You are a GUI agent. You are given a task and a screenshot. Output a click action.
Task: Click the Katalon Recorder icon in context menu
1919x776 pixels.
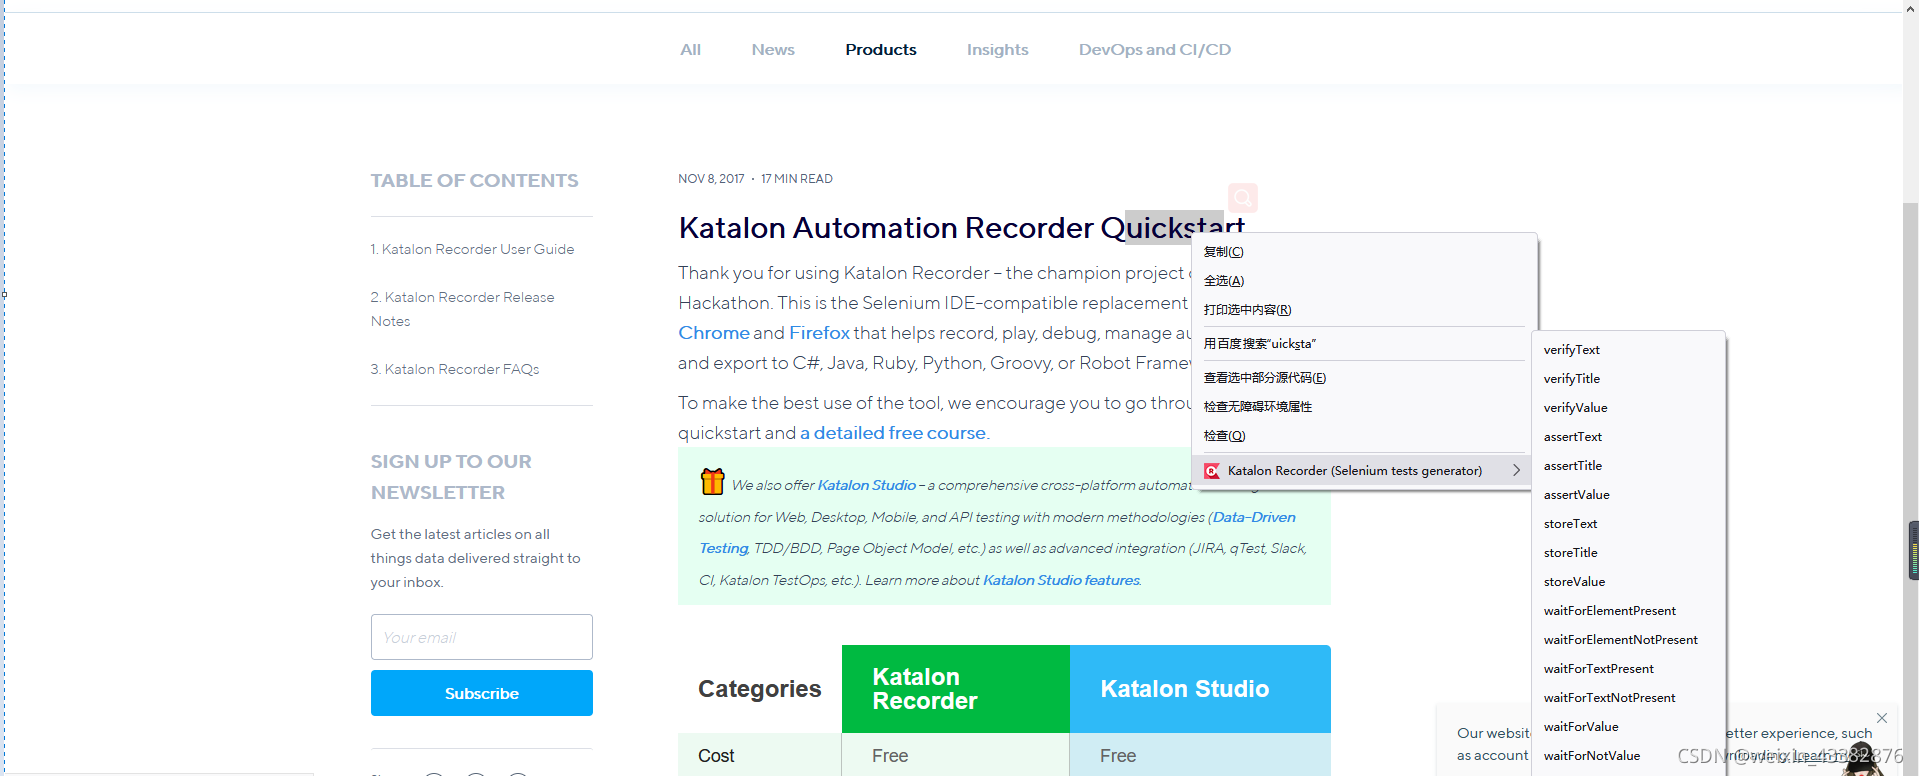pyautogui.click(x=1211, y=471)
